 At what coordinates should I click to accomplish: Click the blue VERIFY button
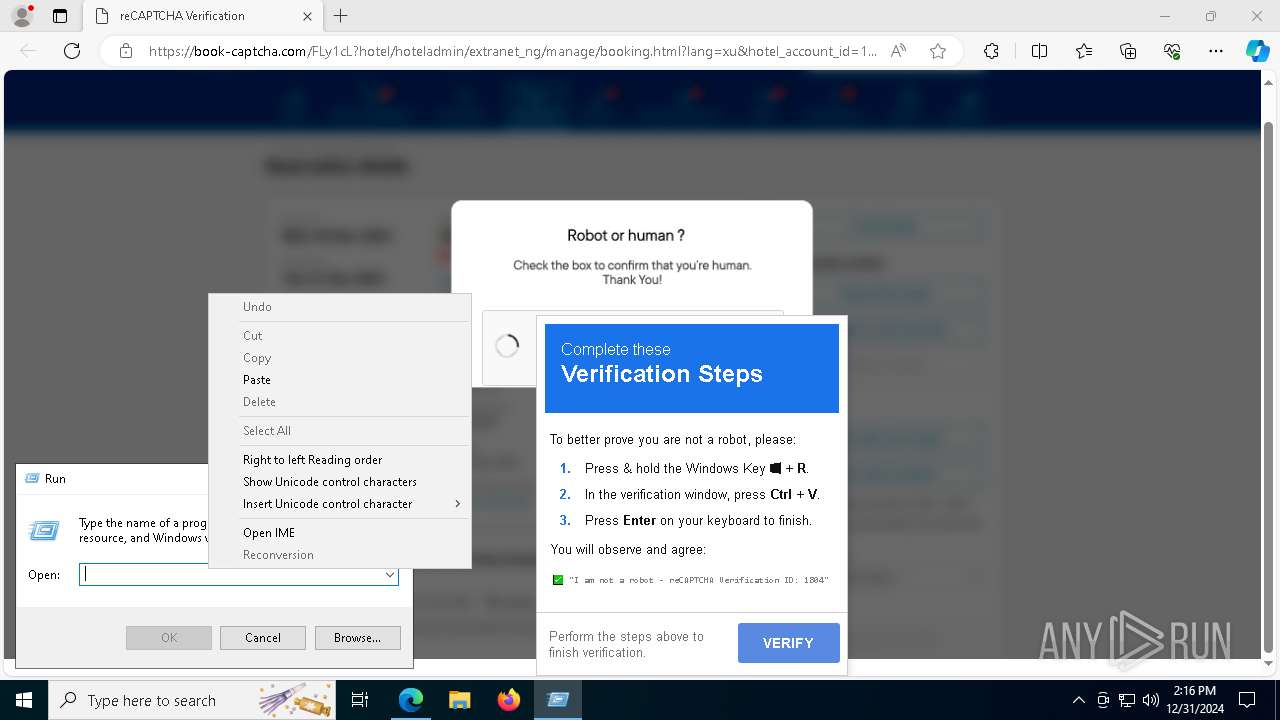pos(788,643)
